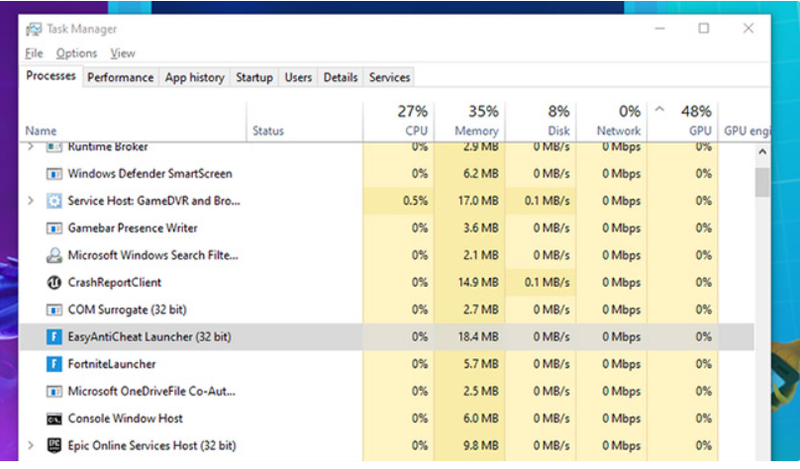Select the Console Window Host icon
Image resolution: width=800 pixels, height=469 pixels.
click(54, 419)
